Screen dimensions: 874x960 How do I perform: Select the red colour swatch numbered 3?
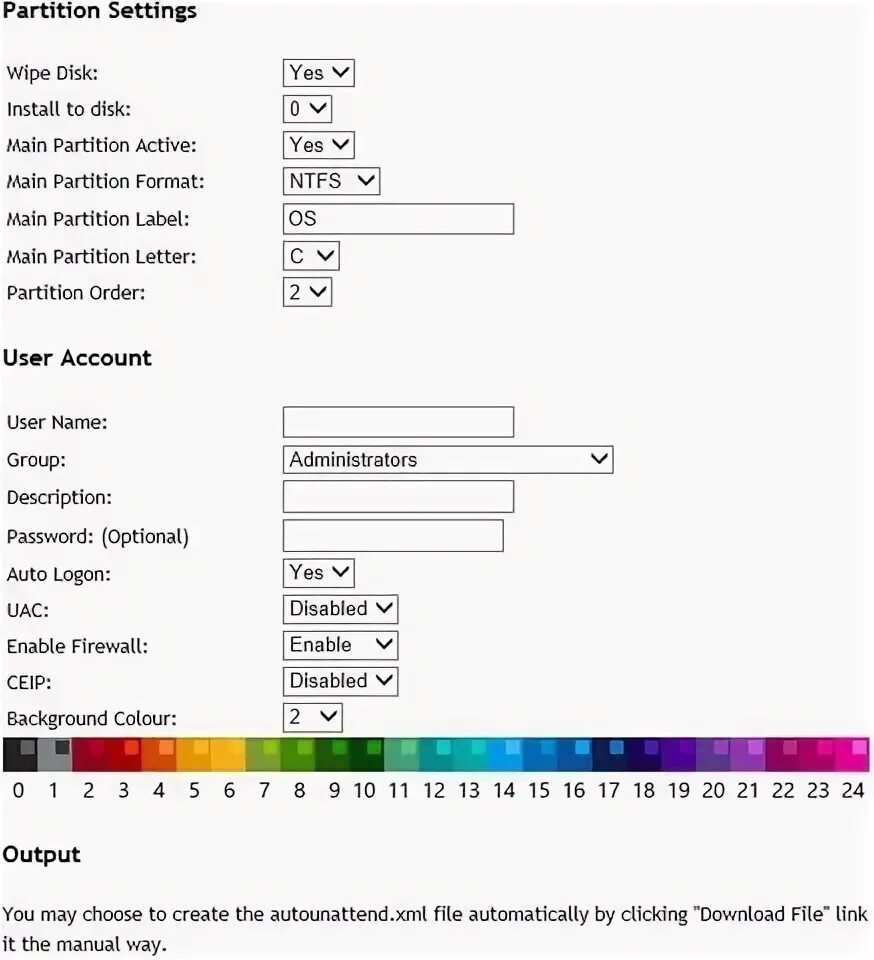coord(124,755)
